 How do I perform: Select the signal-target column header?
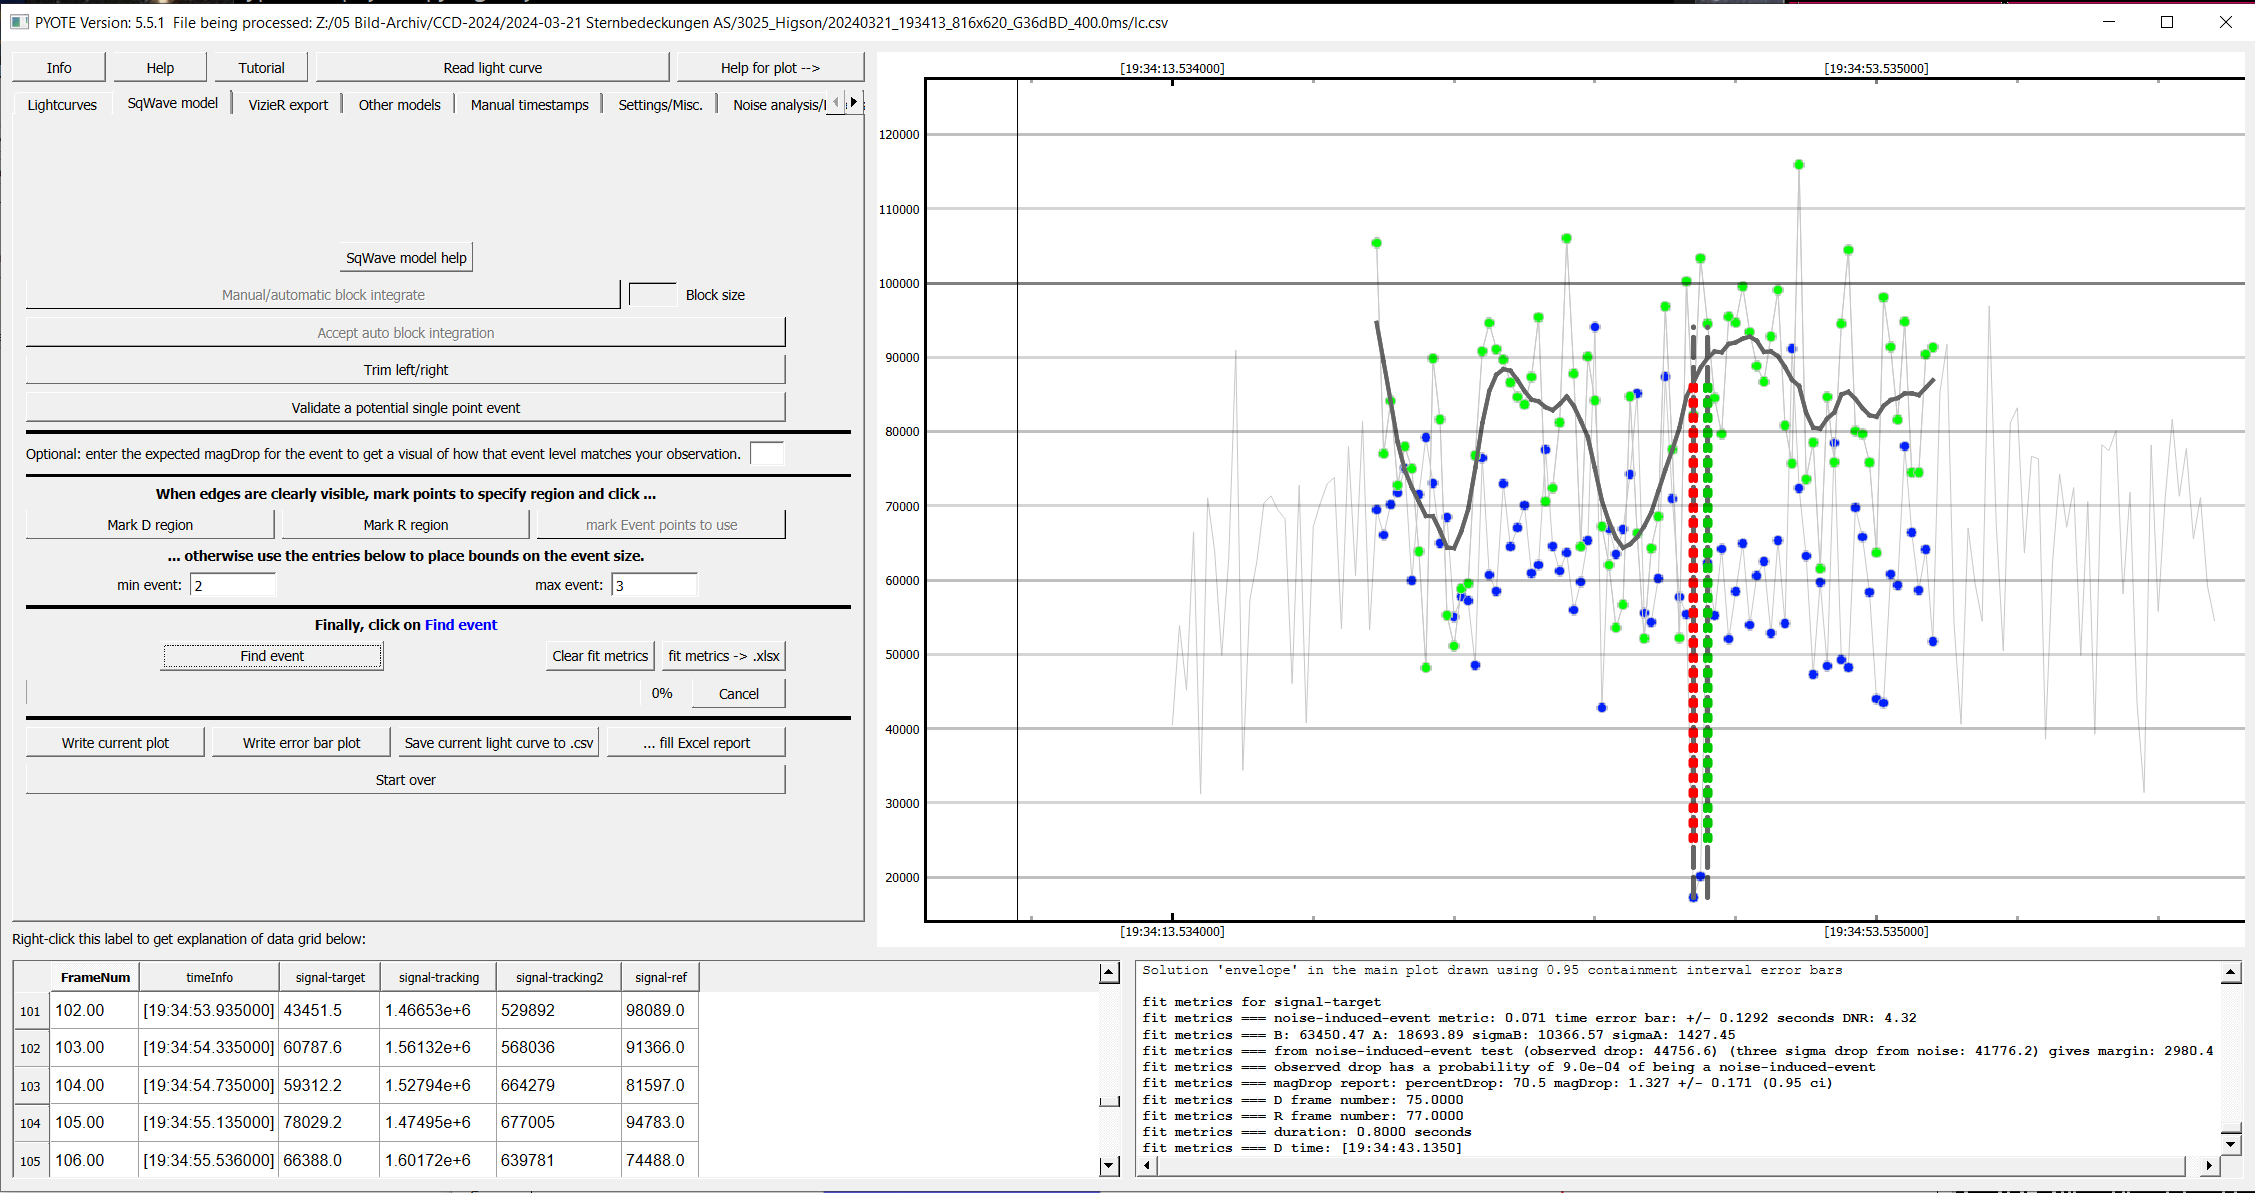pyautogui.click(x=330, y=977)
